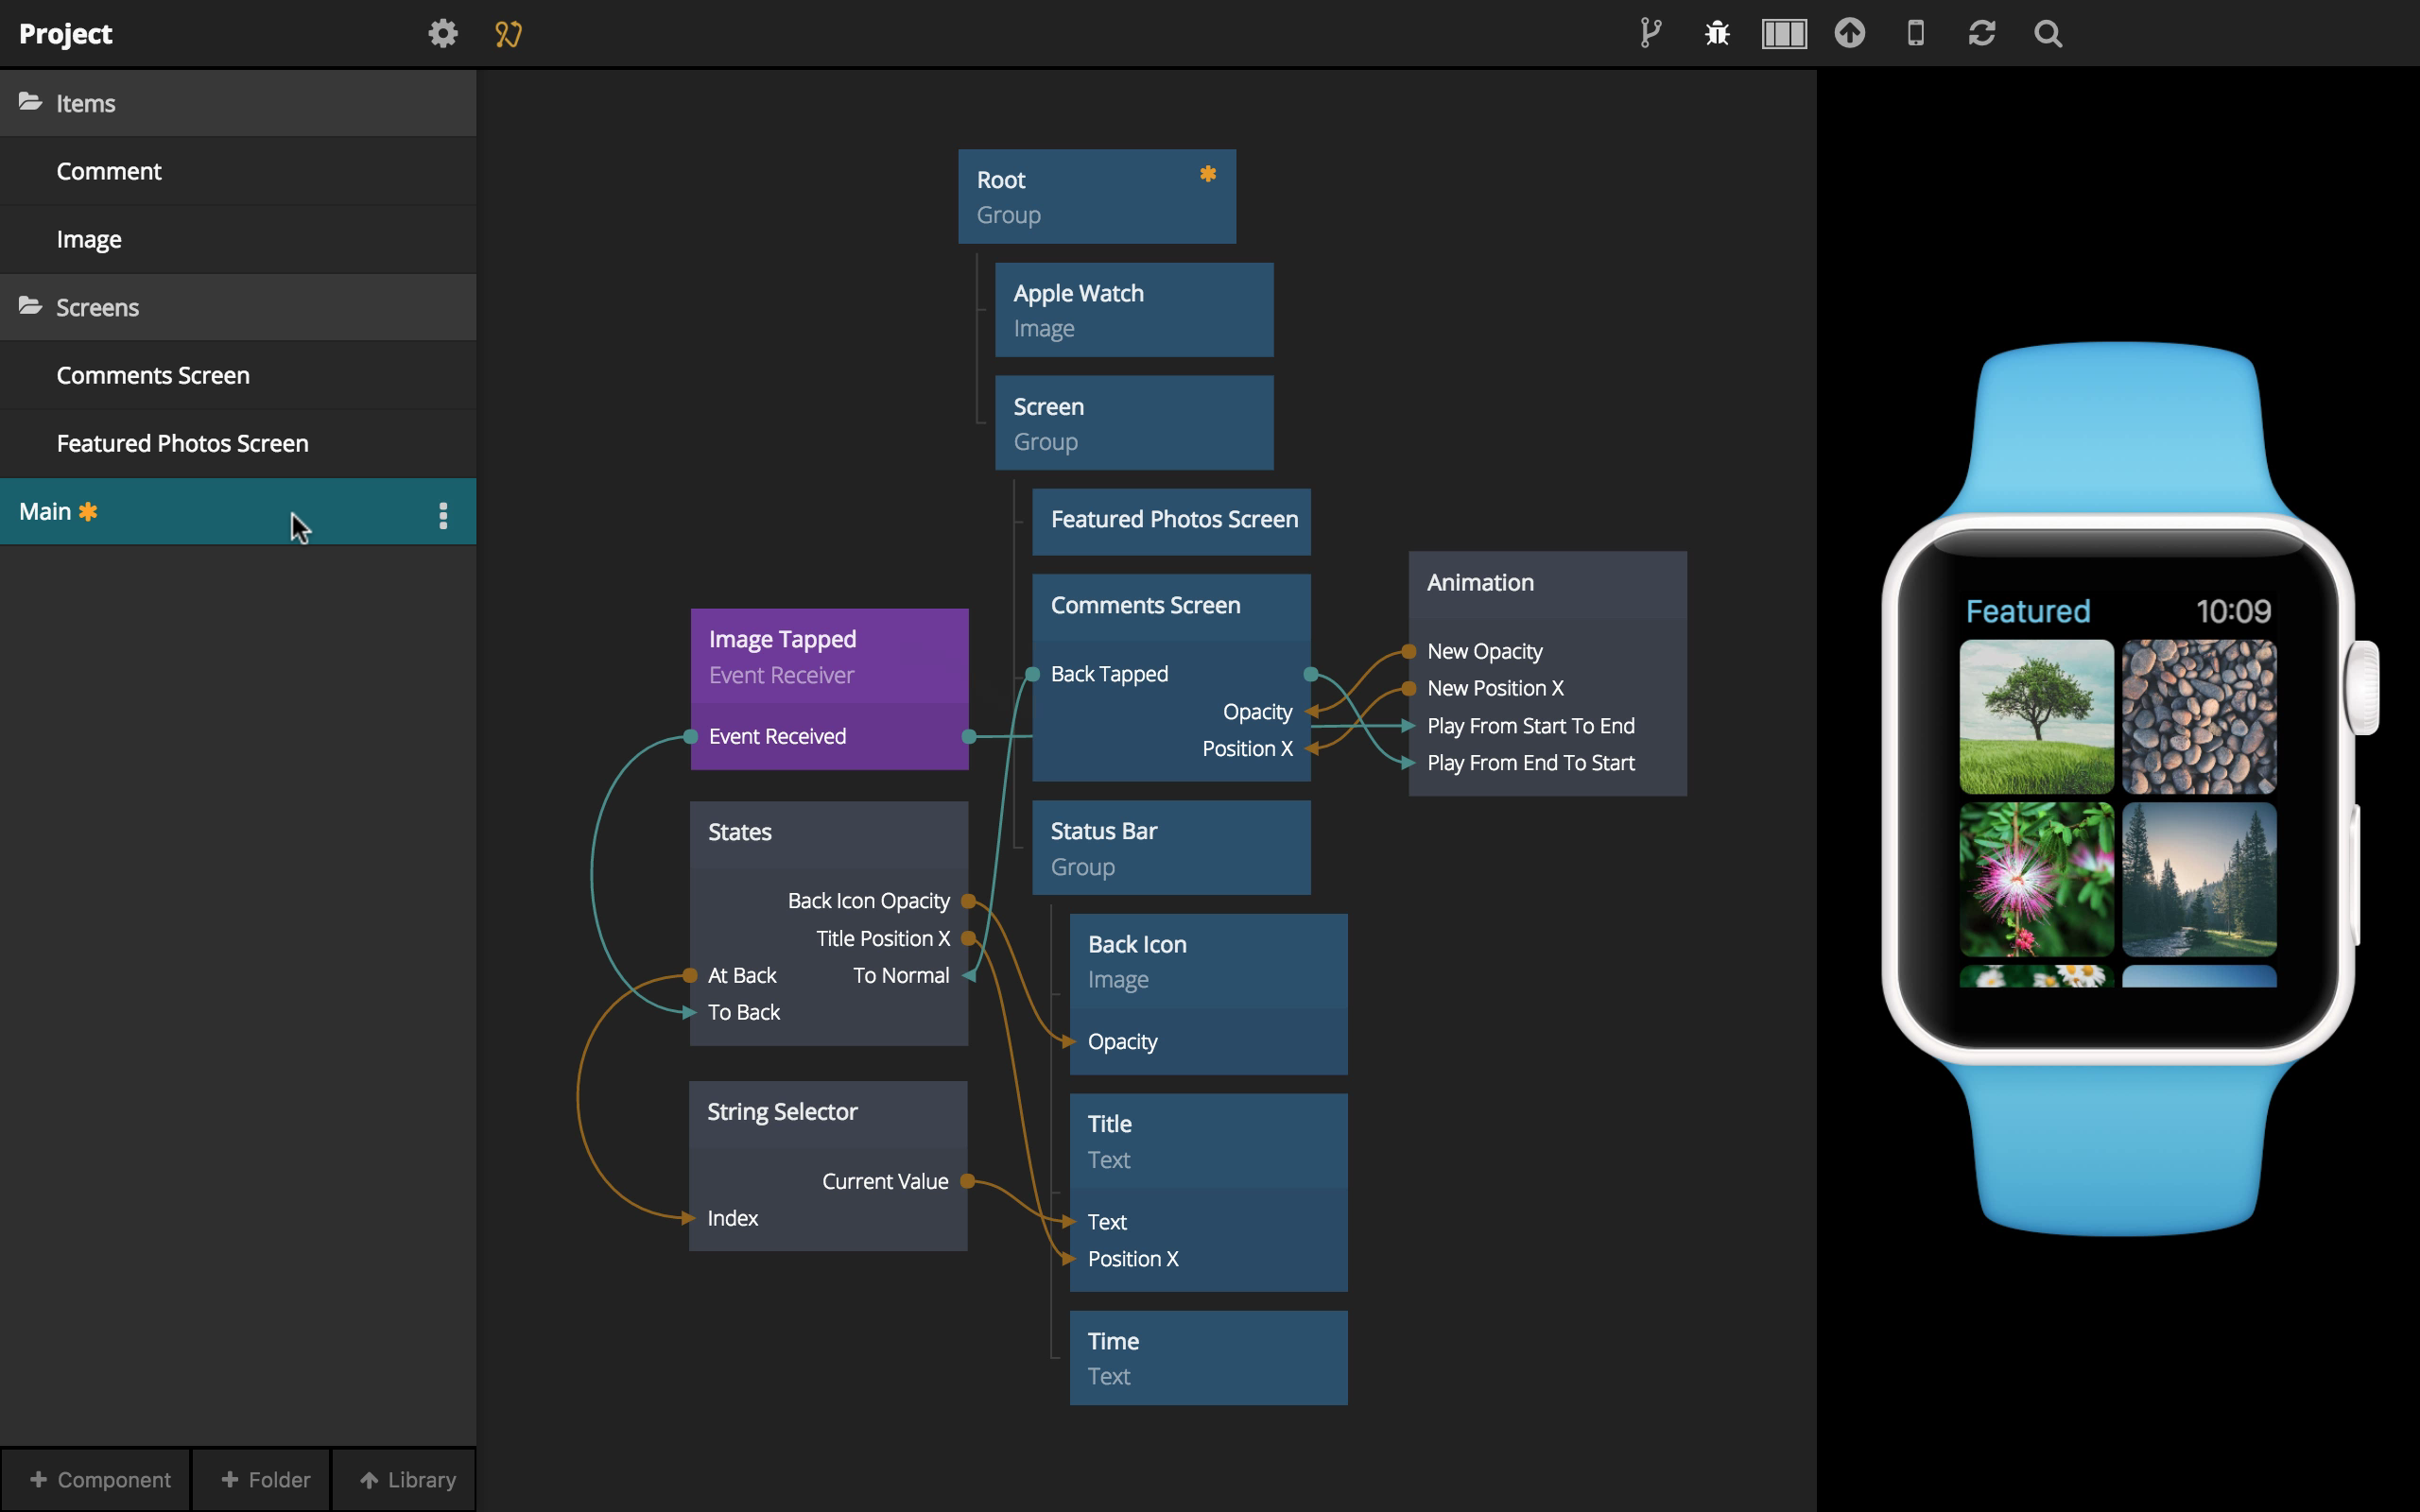The height and width of the screenshot is (1512, 2420).
Task: Upload the project using the up-arrow icon
Action: [1850, 33]
